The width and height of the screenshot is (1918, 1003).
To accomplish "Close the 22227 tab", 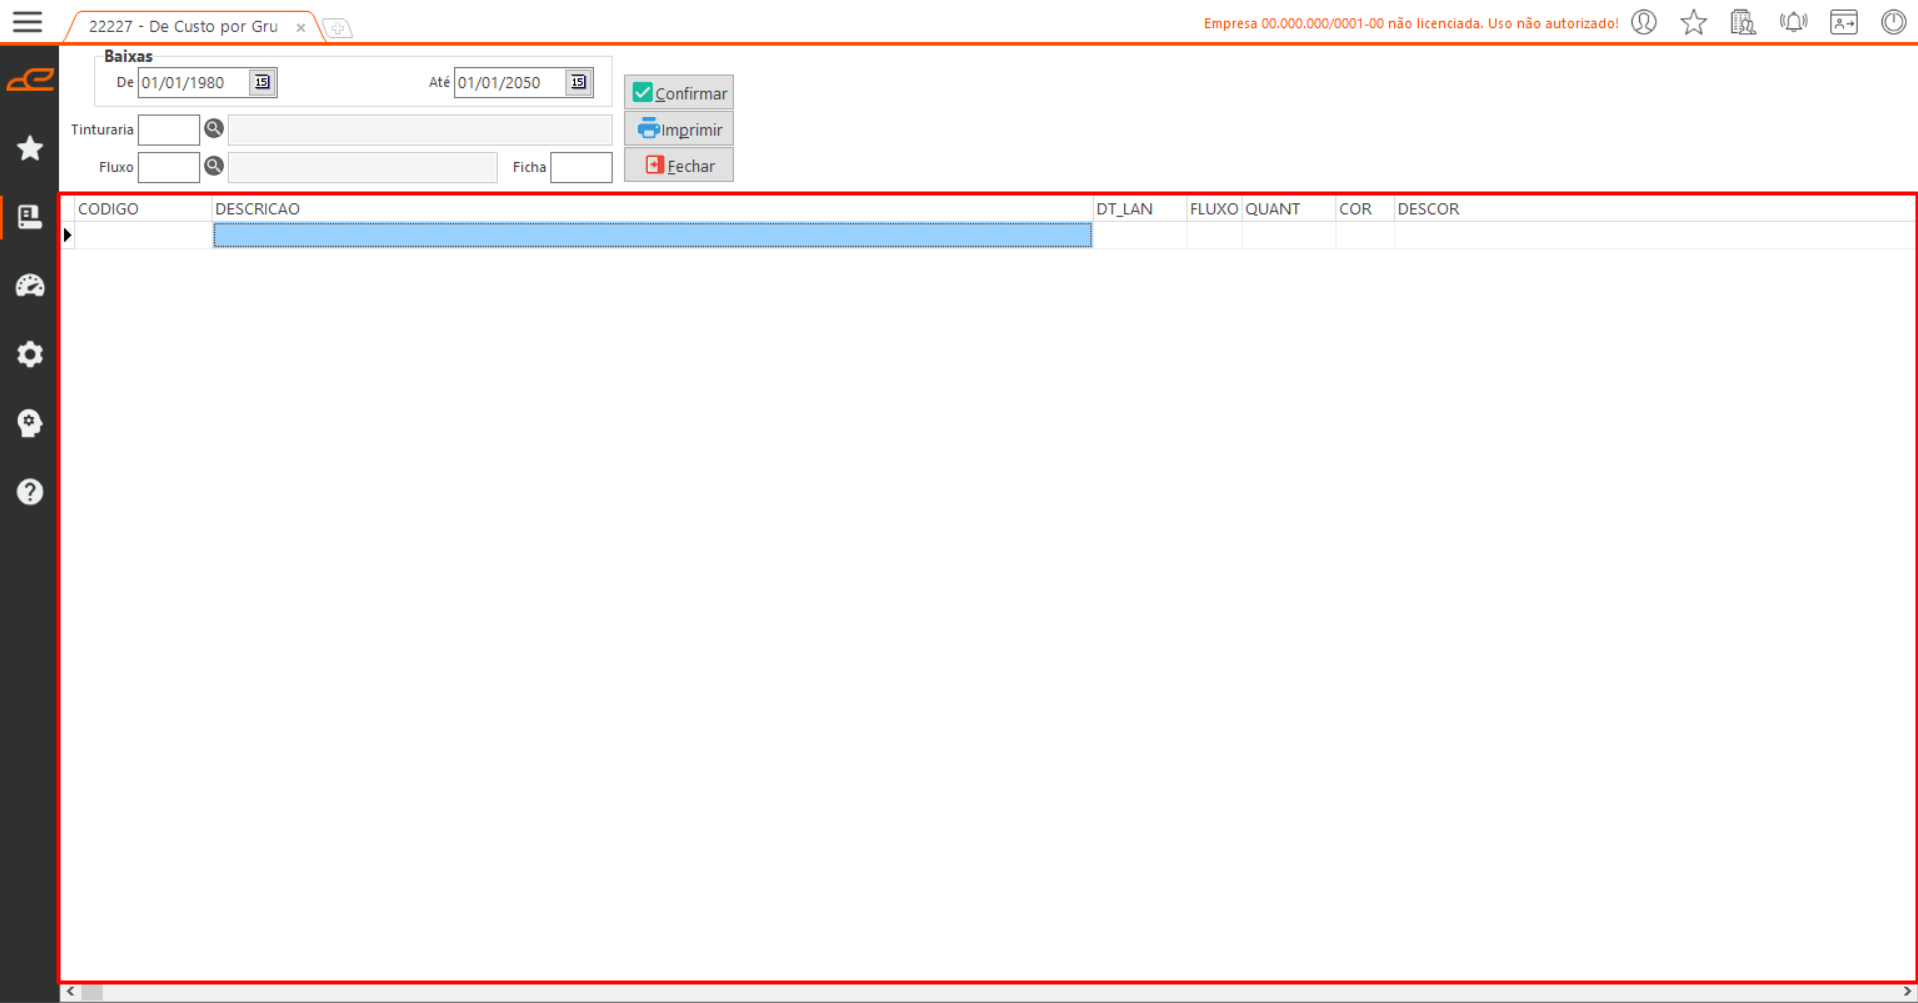I will pos(301,28).
